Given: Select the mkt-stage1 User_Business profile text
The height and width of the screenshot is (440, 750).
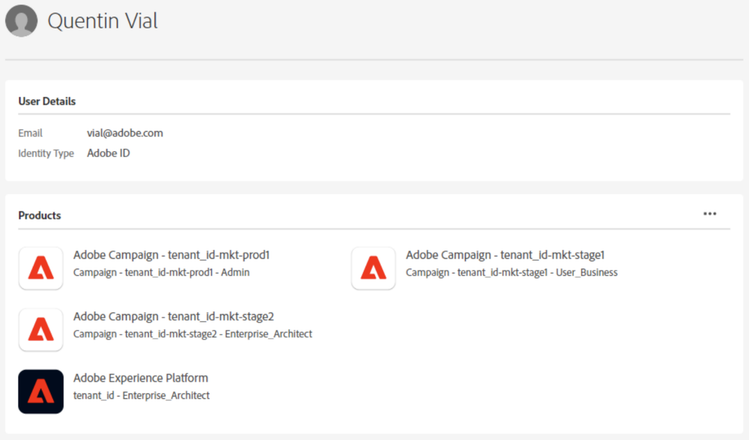Looking at the screenshot, I should click(x=511, y=272).
